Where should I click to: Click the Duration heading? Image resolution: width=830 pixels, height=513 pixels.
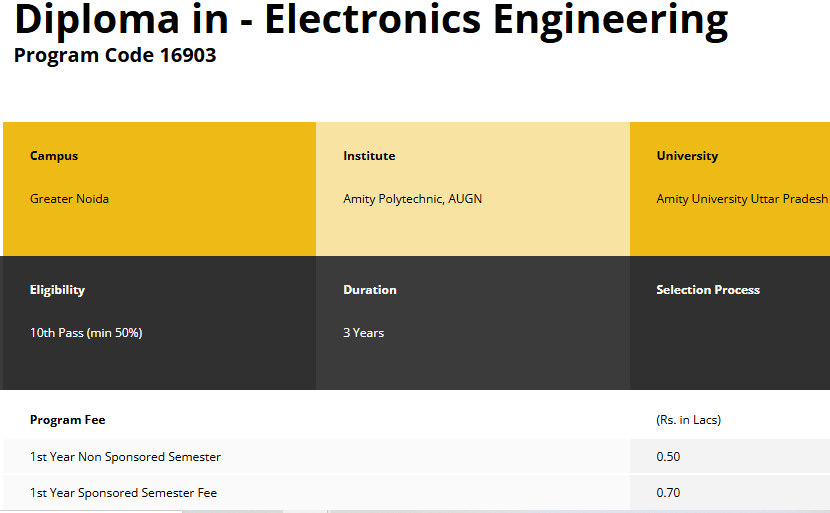pyautogui.click(x=370, y=290)
